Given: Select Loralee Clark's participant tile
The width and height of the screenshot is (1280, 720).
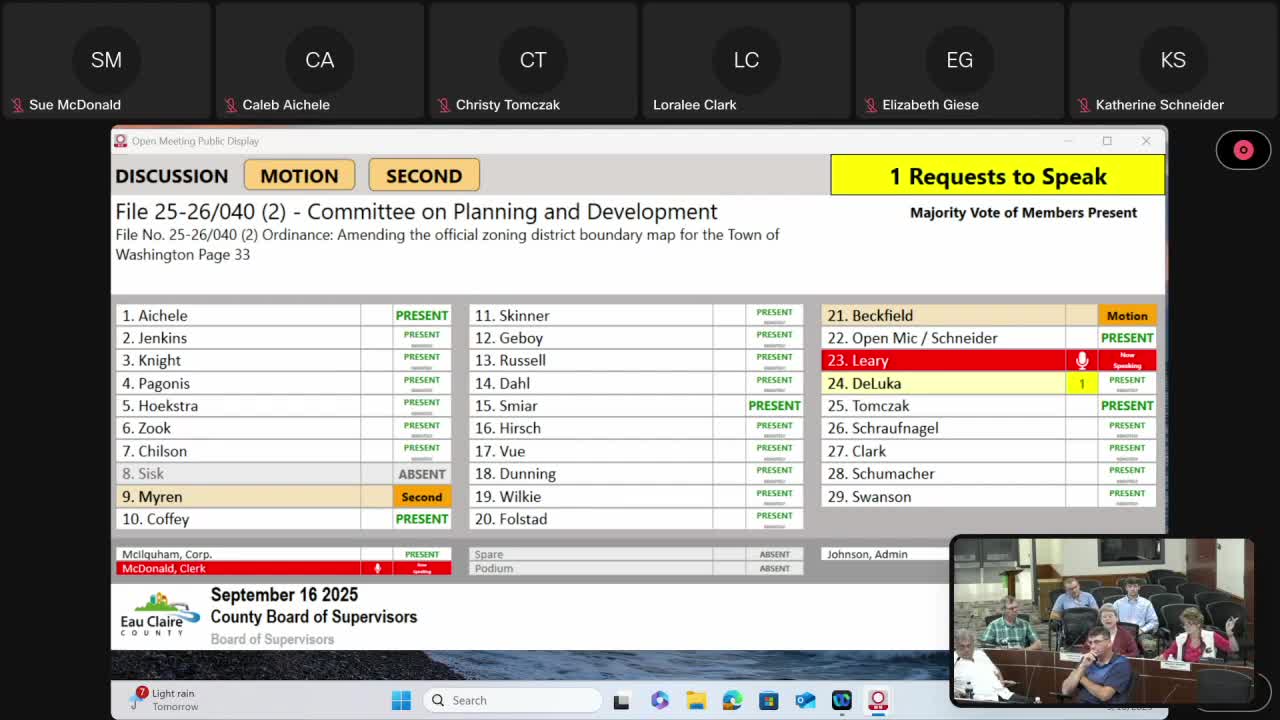Looking at the screenshot, I should [x=746, y=62].
